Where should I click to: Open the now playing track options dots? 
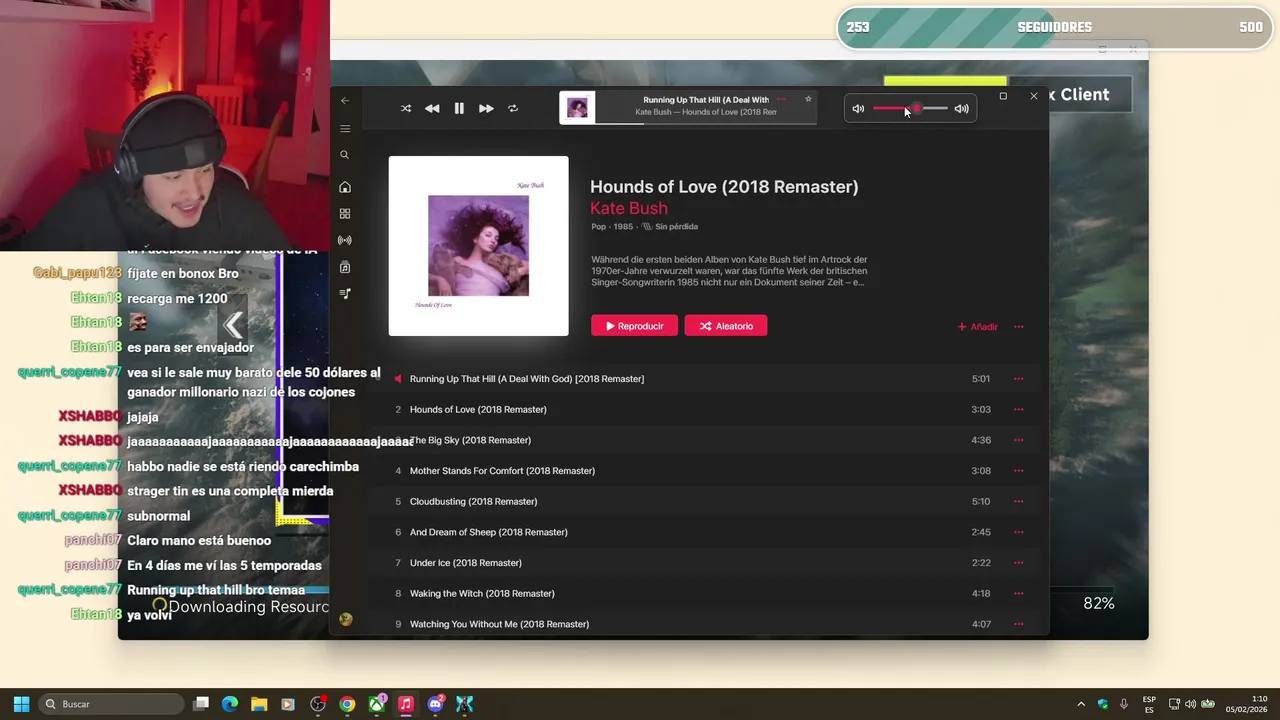(781, 99)
